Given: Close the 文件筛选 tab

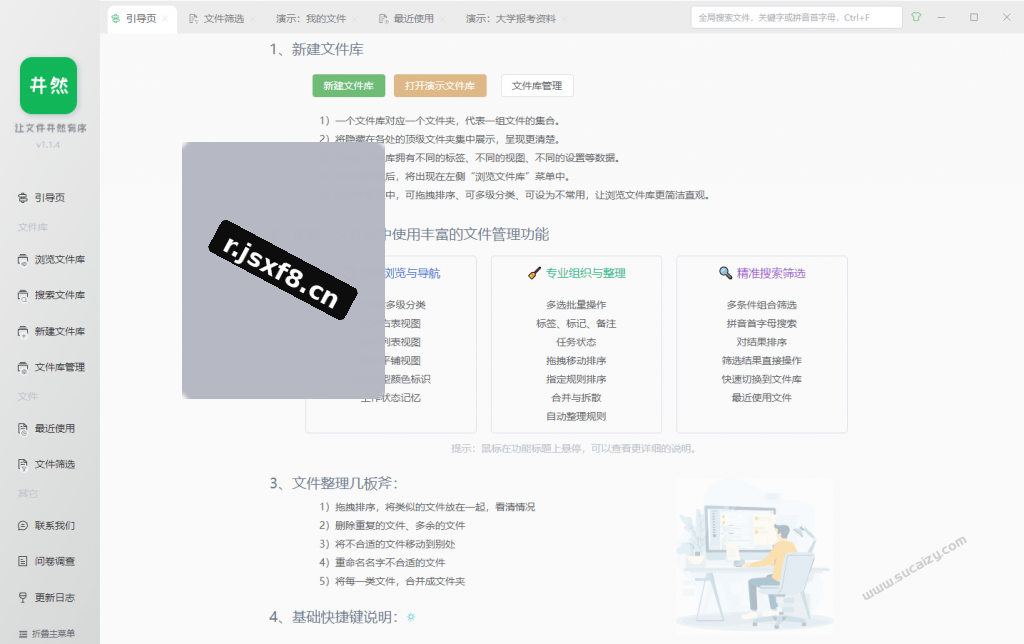Looking at the screenshot, I should (253, 19).
